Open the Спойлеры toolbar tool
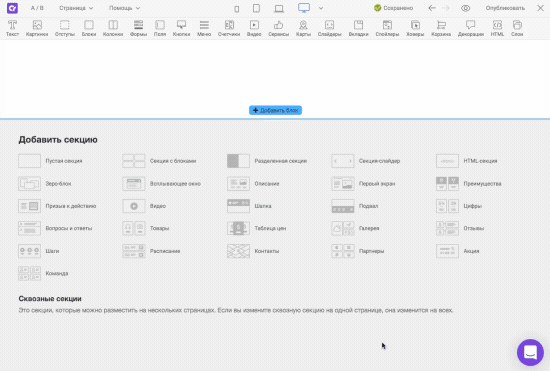 tap(387, 28)
